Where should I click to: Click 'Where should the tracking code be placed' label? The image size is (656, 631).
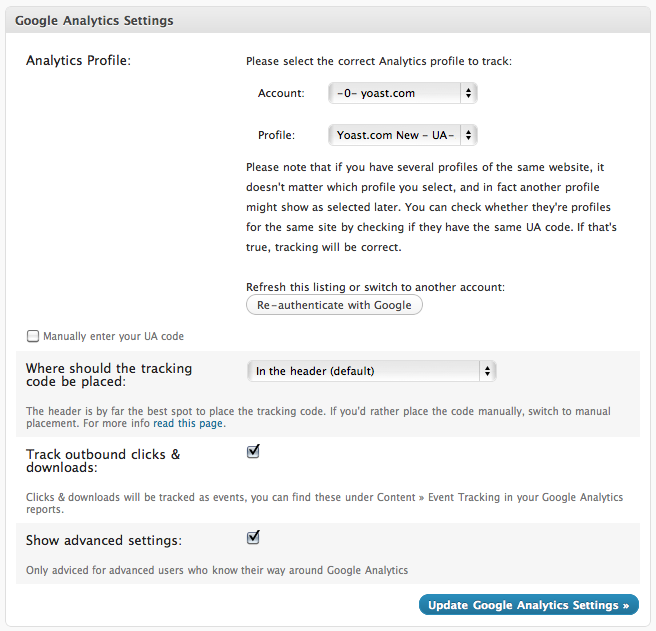[109, 375]
